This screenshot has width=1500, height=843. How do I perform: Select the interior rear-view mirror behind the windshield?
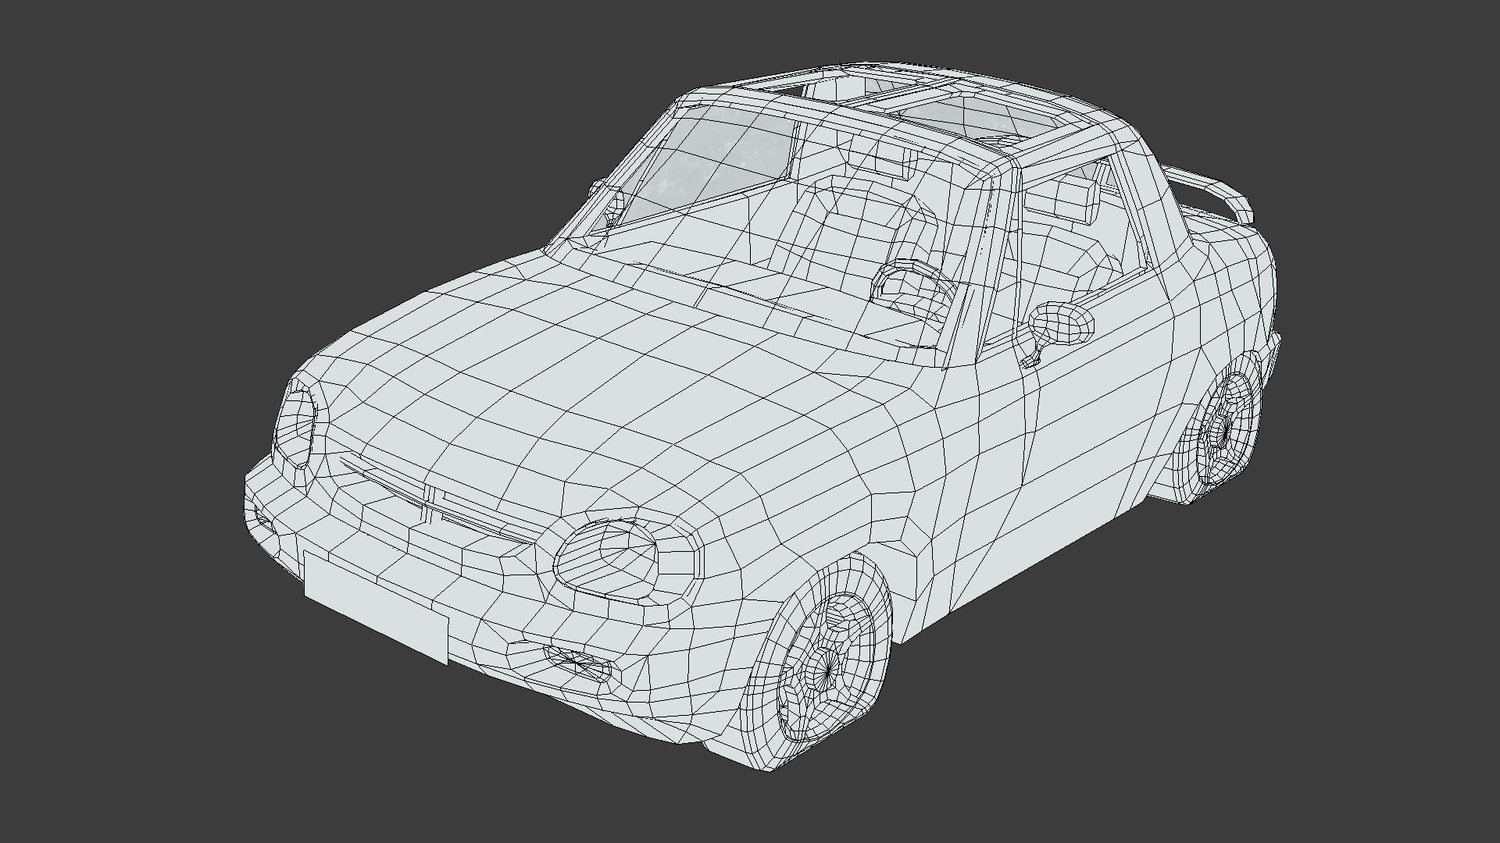[x=894, y=163]
